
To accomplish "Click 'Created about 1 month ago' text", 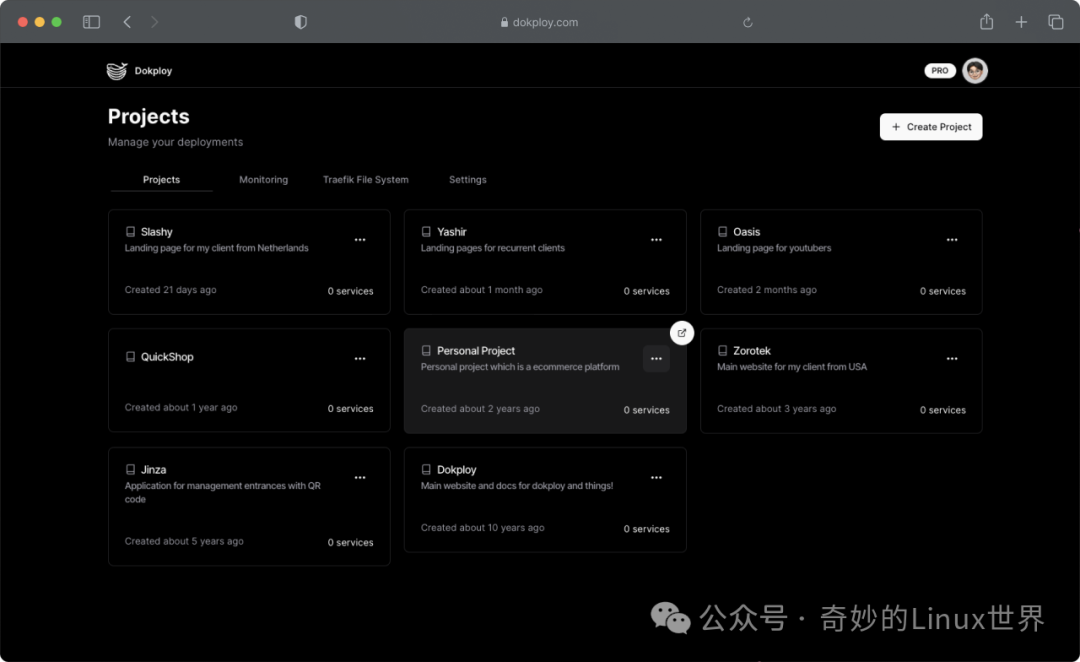I will (x=481, y=289).
